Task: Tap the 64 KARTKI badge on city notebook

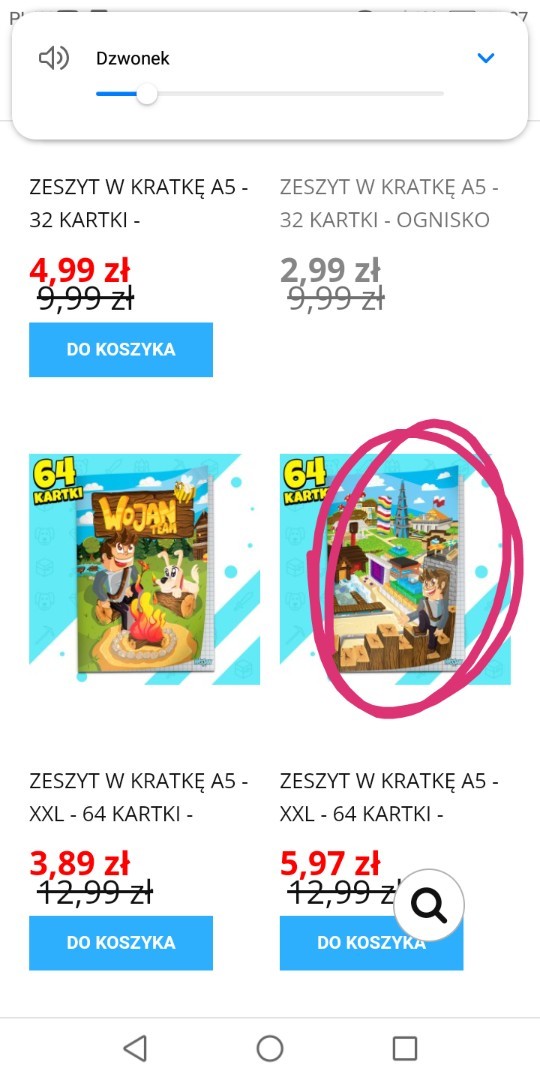Action: click(x=303, y=479)
